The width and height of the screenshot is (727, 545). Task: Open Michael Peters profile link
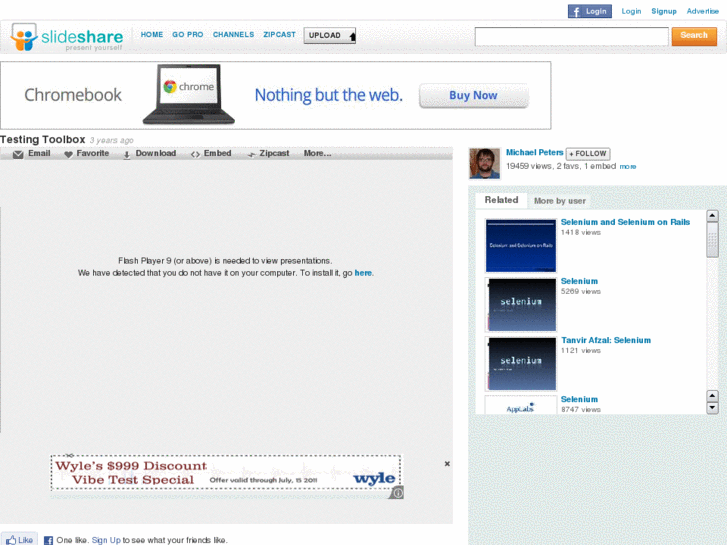[x=535, y=152]
